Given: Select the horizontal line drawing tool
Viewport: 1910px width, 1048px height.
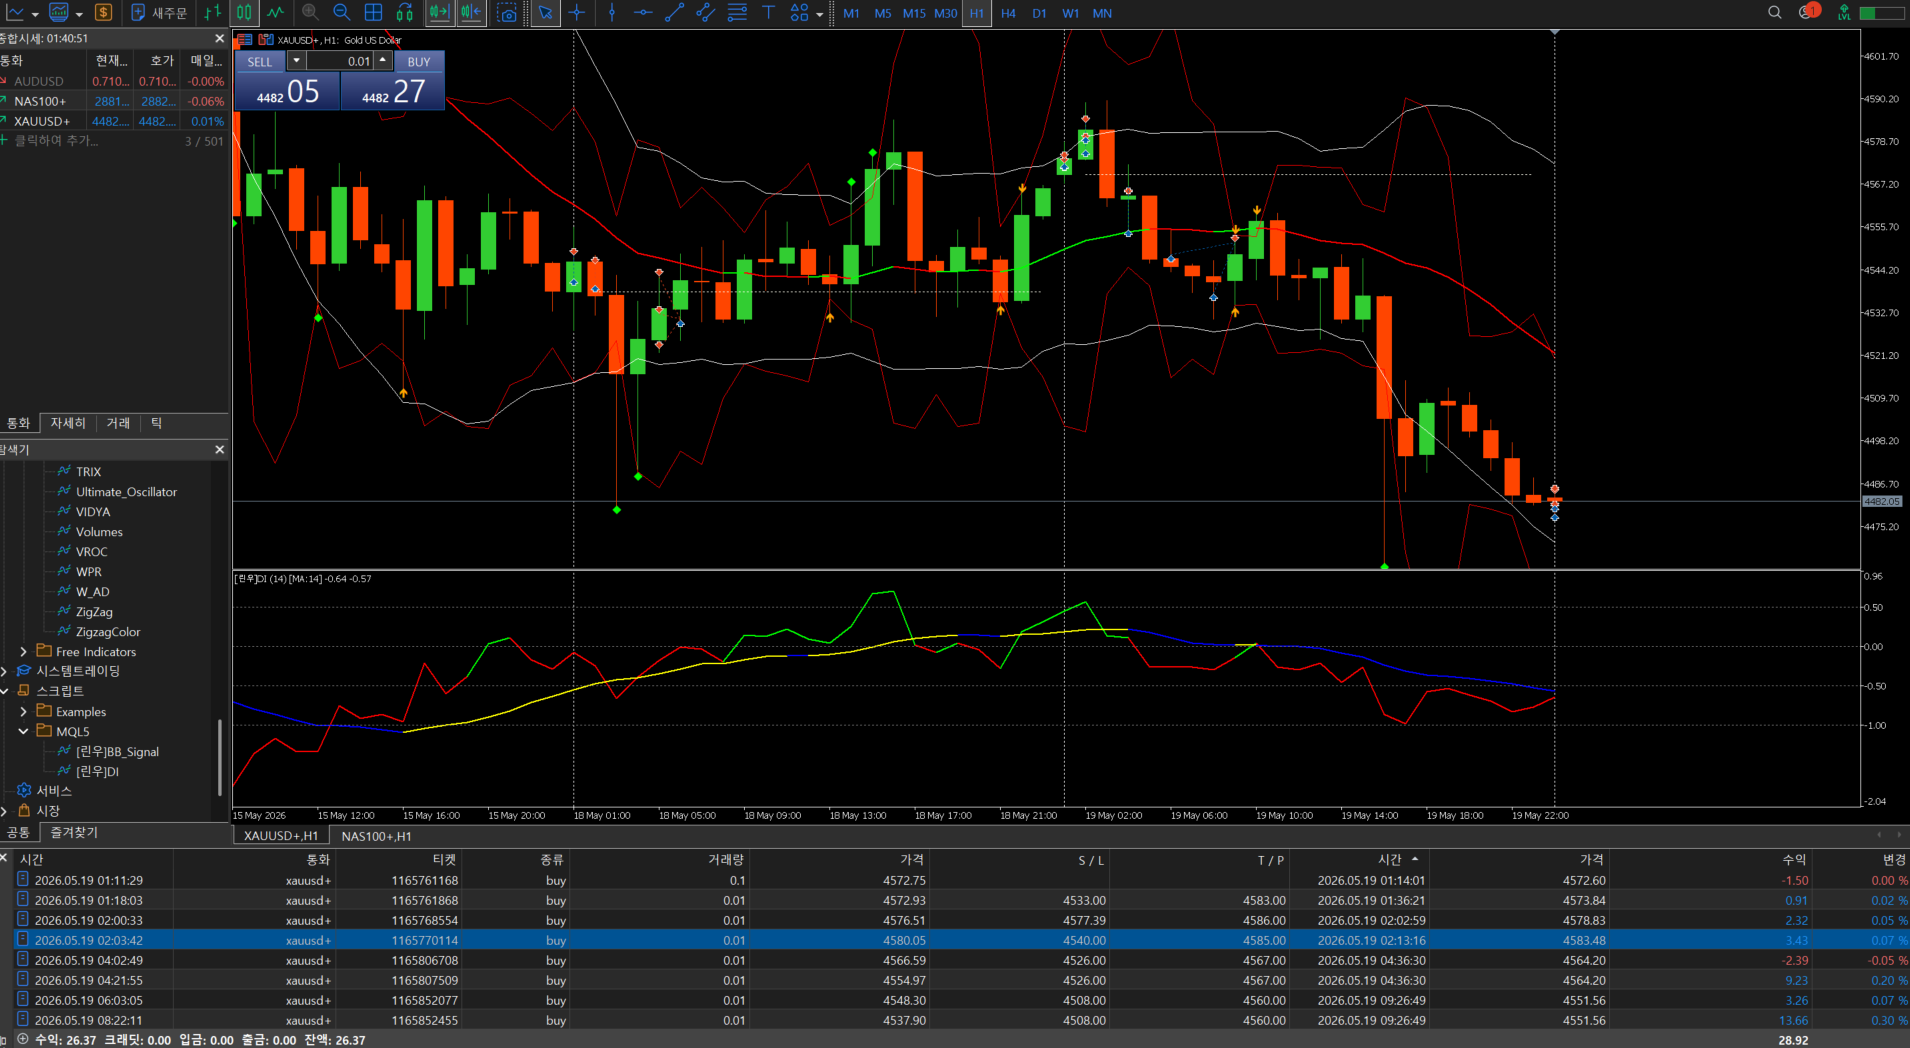Looking at the screenshot, I should pos(643,13).
